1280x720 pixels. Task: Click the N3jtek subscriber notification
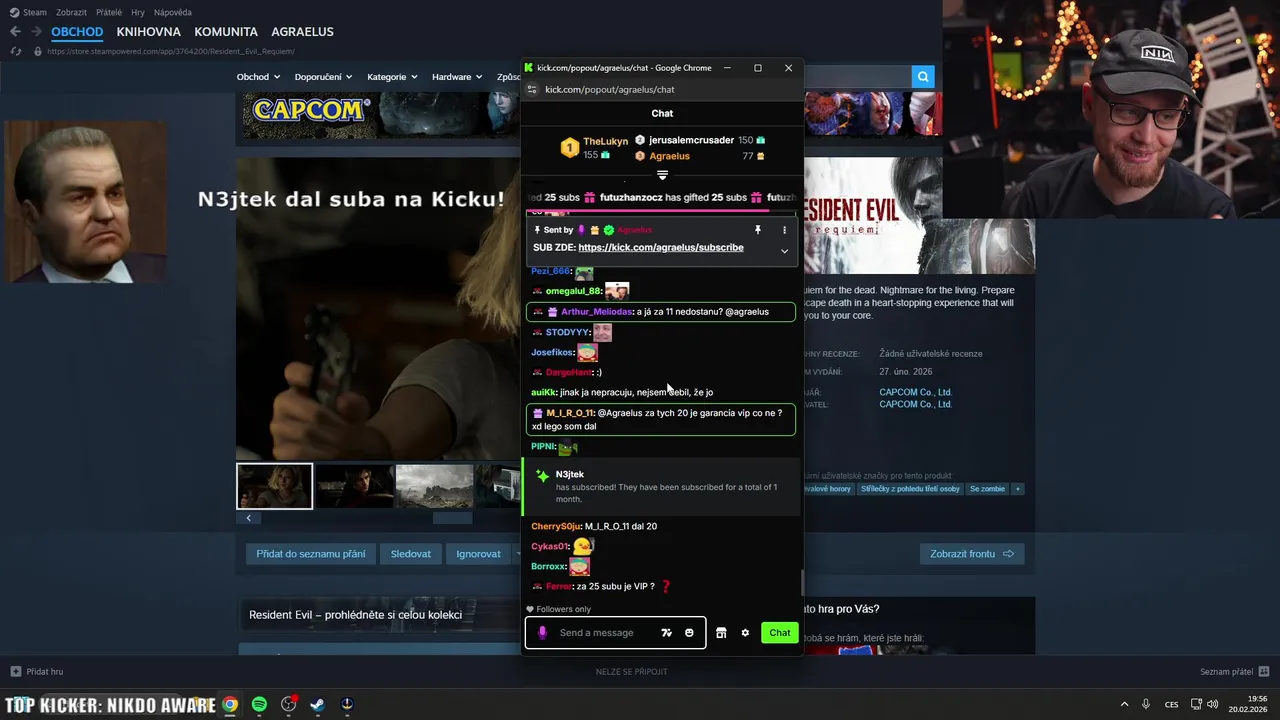click(662, 487)
